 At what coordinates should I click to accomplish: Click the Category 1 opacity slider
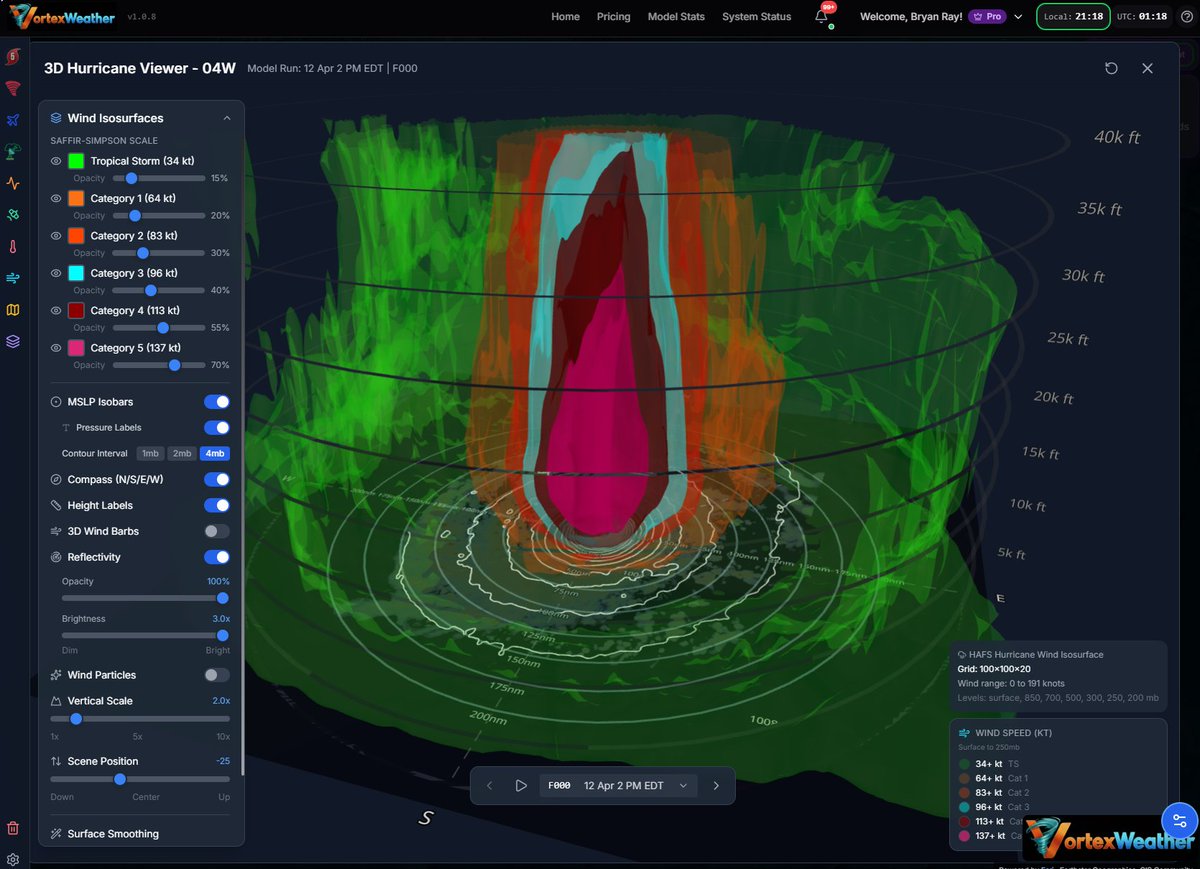click(x=159, y=216)
